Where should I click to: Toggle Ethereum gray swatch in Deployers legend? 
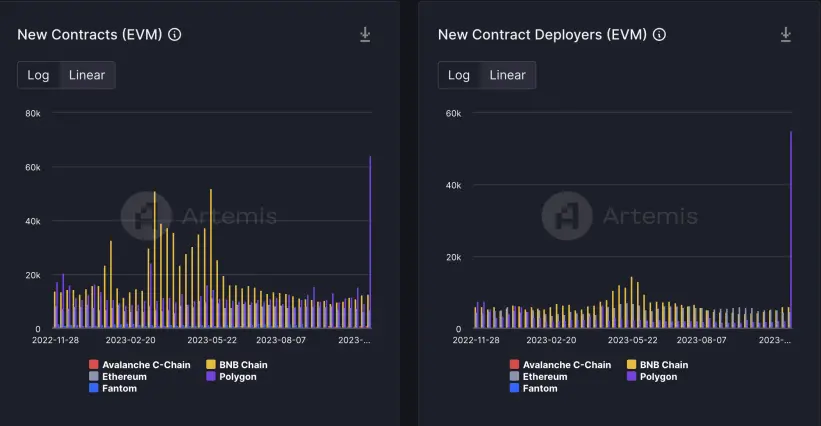click(514, 376)
